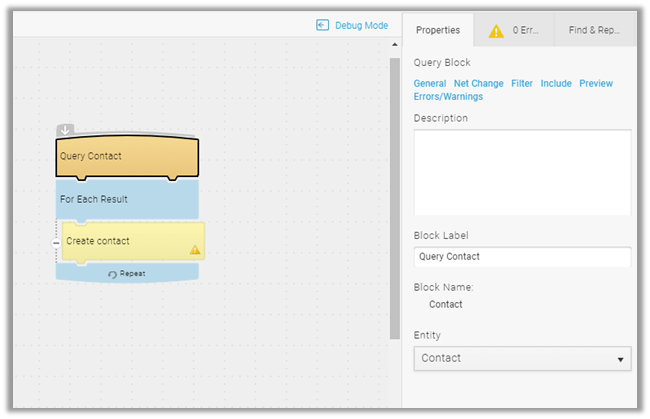
Task: Click inside the Description text area
Action: click(521, 172)
